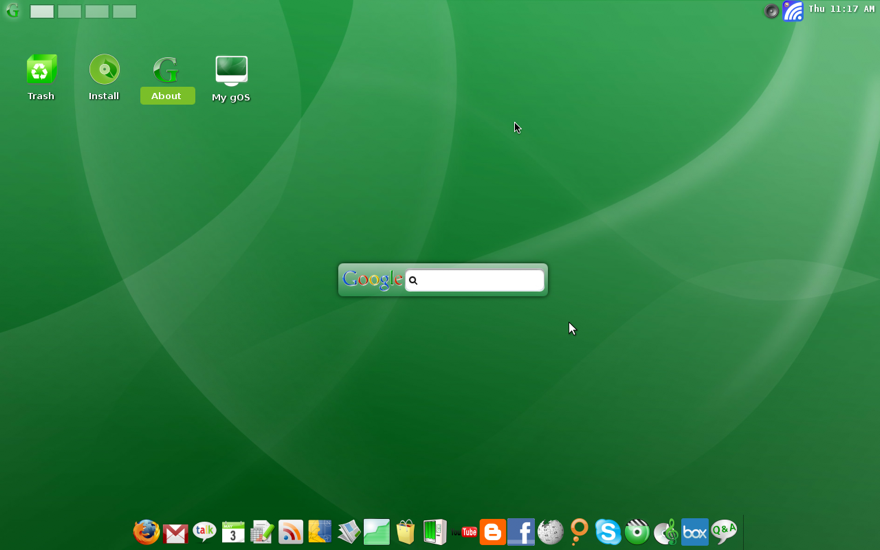
Task: Launch Skype from the dock
Action: [x=608, y=531]
